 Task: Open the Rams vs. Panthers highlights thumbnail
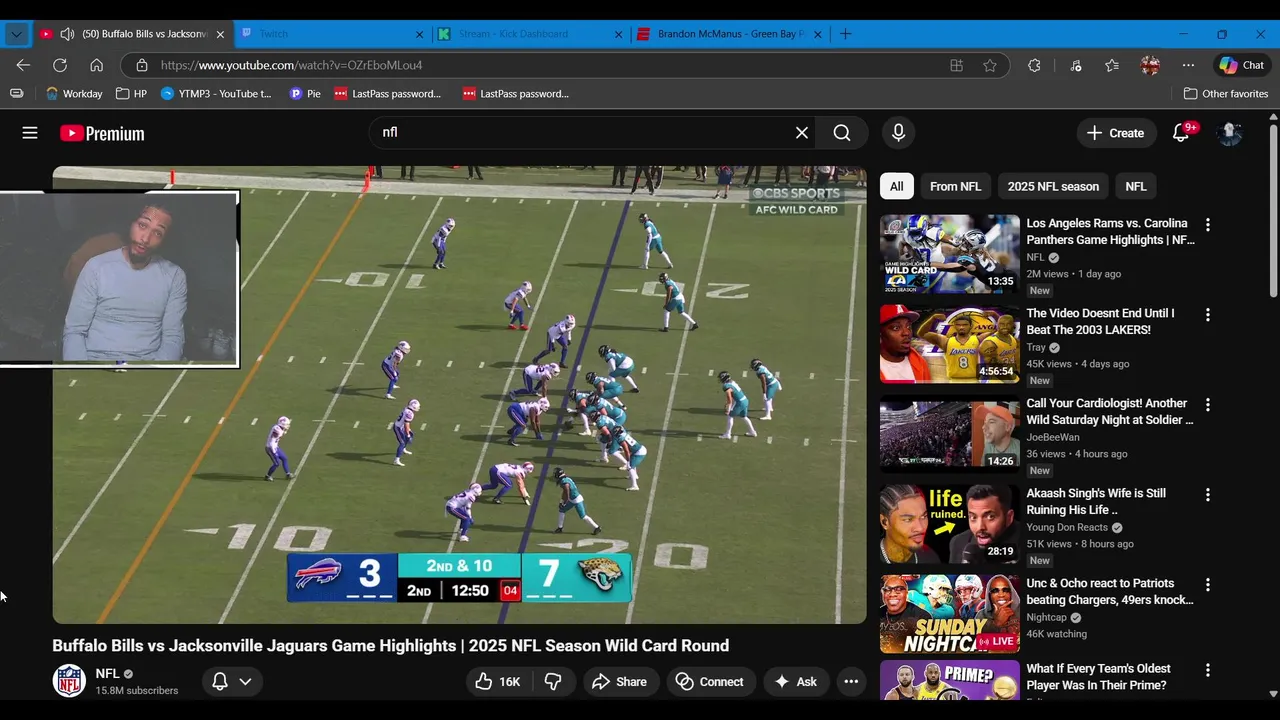950,254
